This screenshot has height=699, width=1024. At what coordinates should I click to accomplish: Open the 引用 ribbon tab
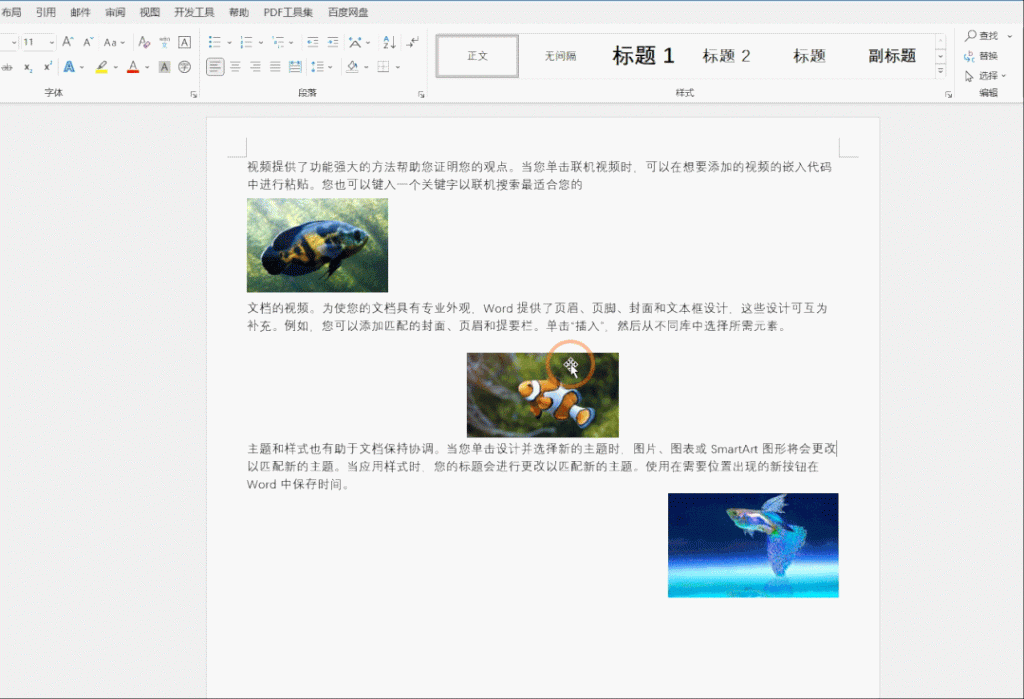[x=46, y=12]
